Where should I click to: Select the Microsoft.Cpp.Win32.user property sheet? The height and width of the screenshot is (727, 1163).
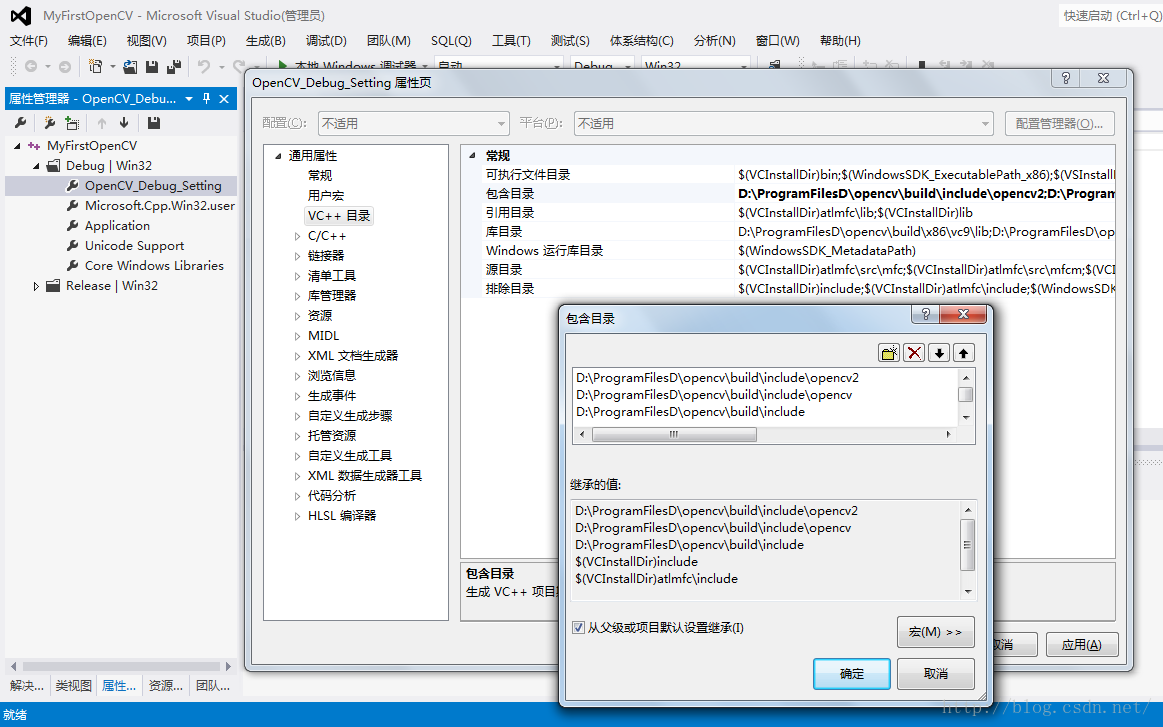(x=159, y=205)
